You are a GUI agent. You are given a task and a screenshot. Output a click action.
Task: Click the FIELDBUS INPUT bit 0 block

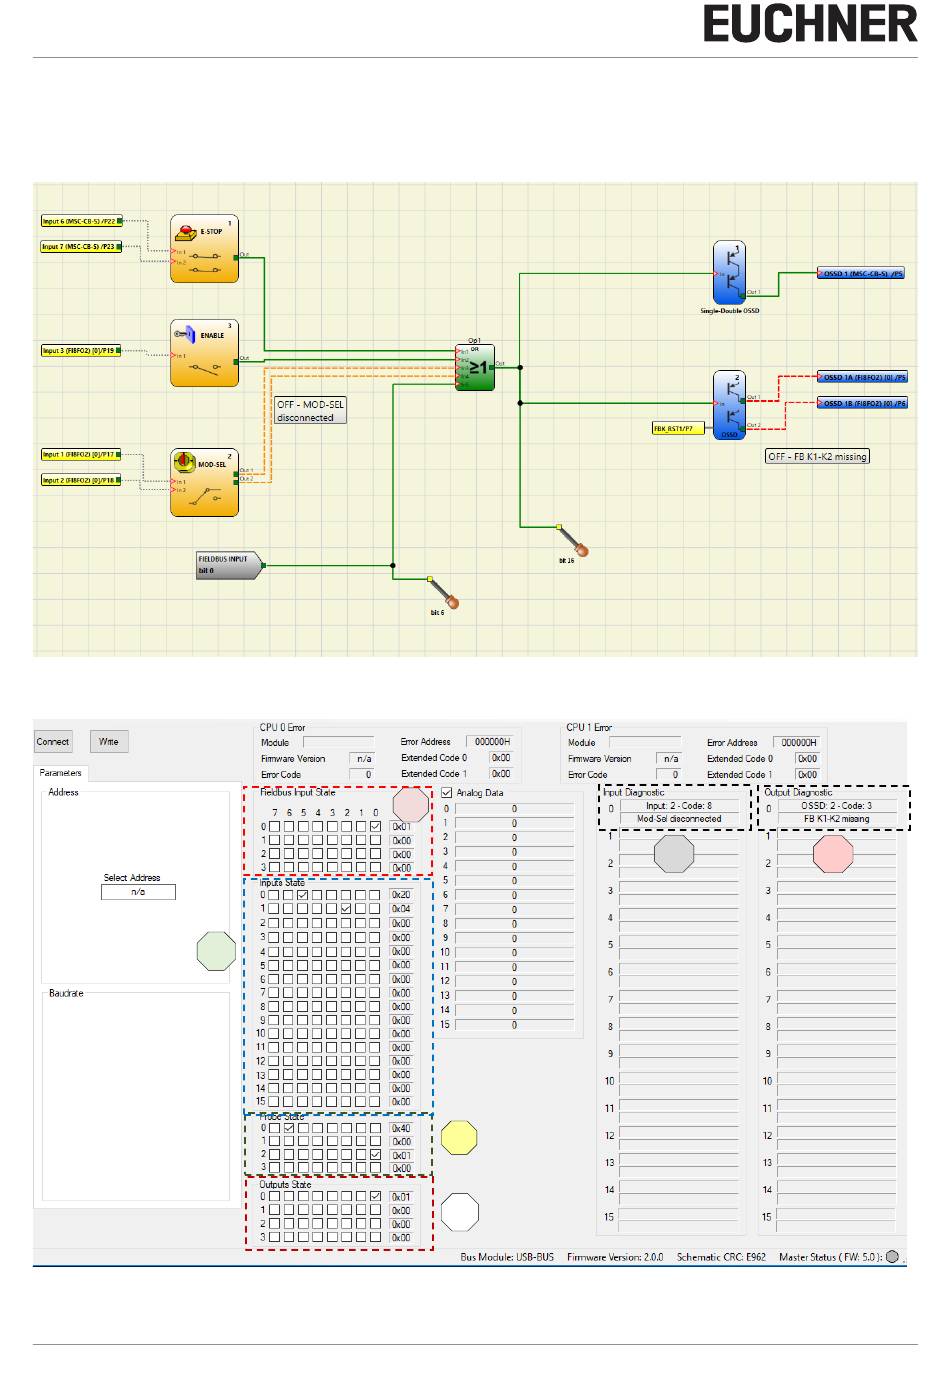click(x=229, y=565)
